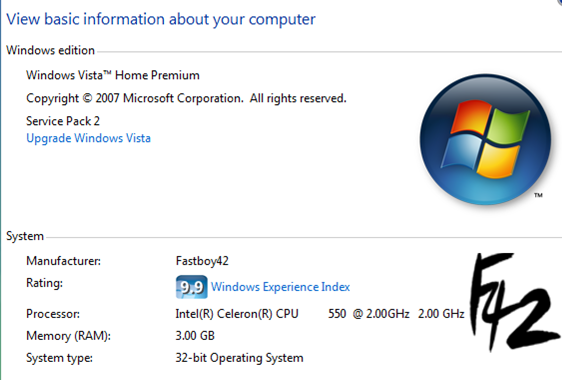This screenshot has height=380, width=562.
Task: Click the F42 manufacturer logo
Action: click(x=514, y=302)
